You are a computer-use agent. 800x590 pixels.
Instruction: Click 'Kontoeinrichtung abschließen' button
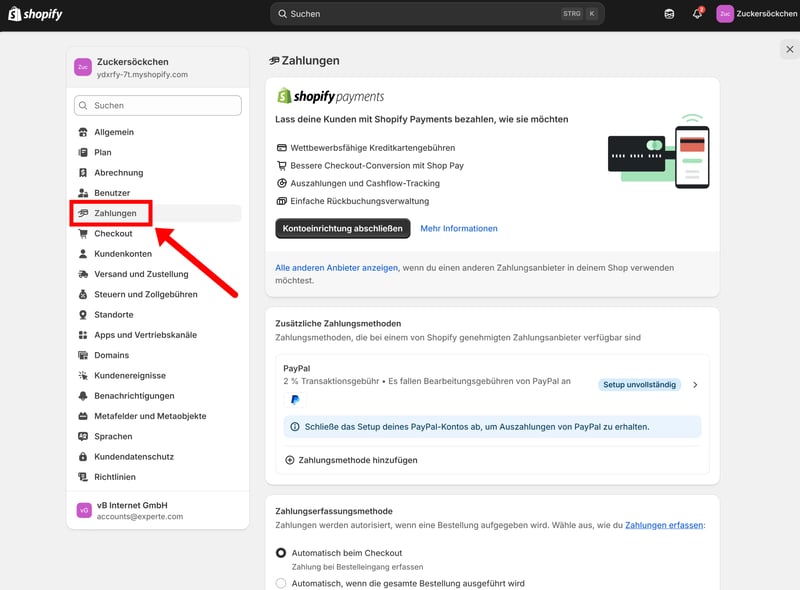pos(342,228)
